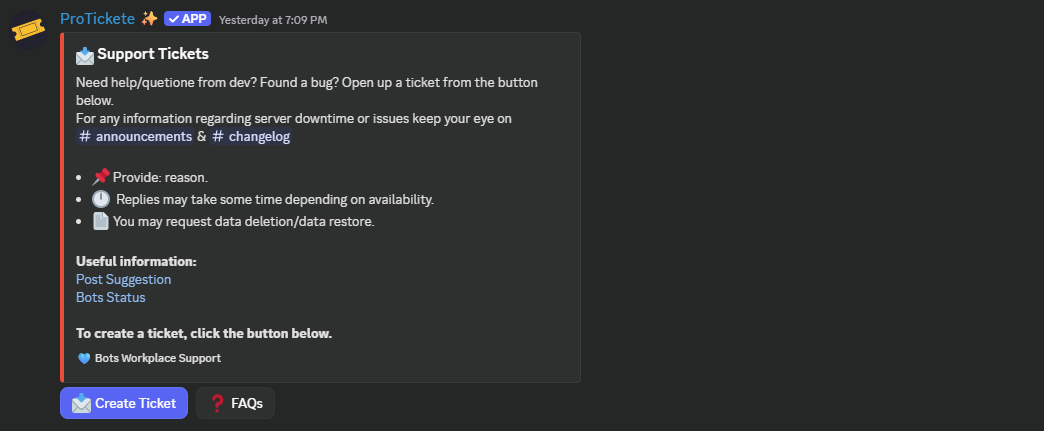Click the red question mark FAQs icon

(x=217, y=403)
